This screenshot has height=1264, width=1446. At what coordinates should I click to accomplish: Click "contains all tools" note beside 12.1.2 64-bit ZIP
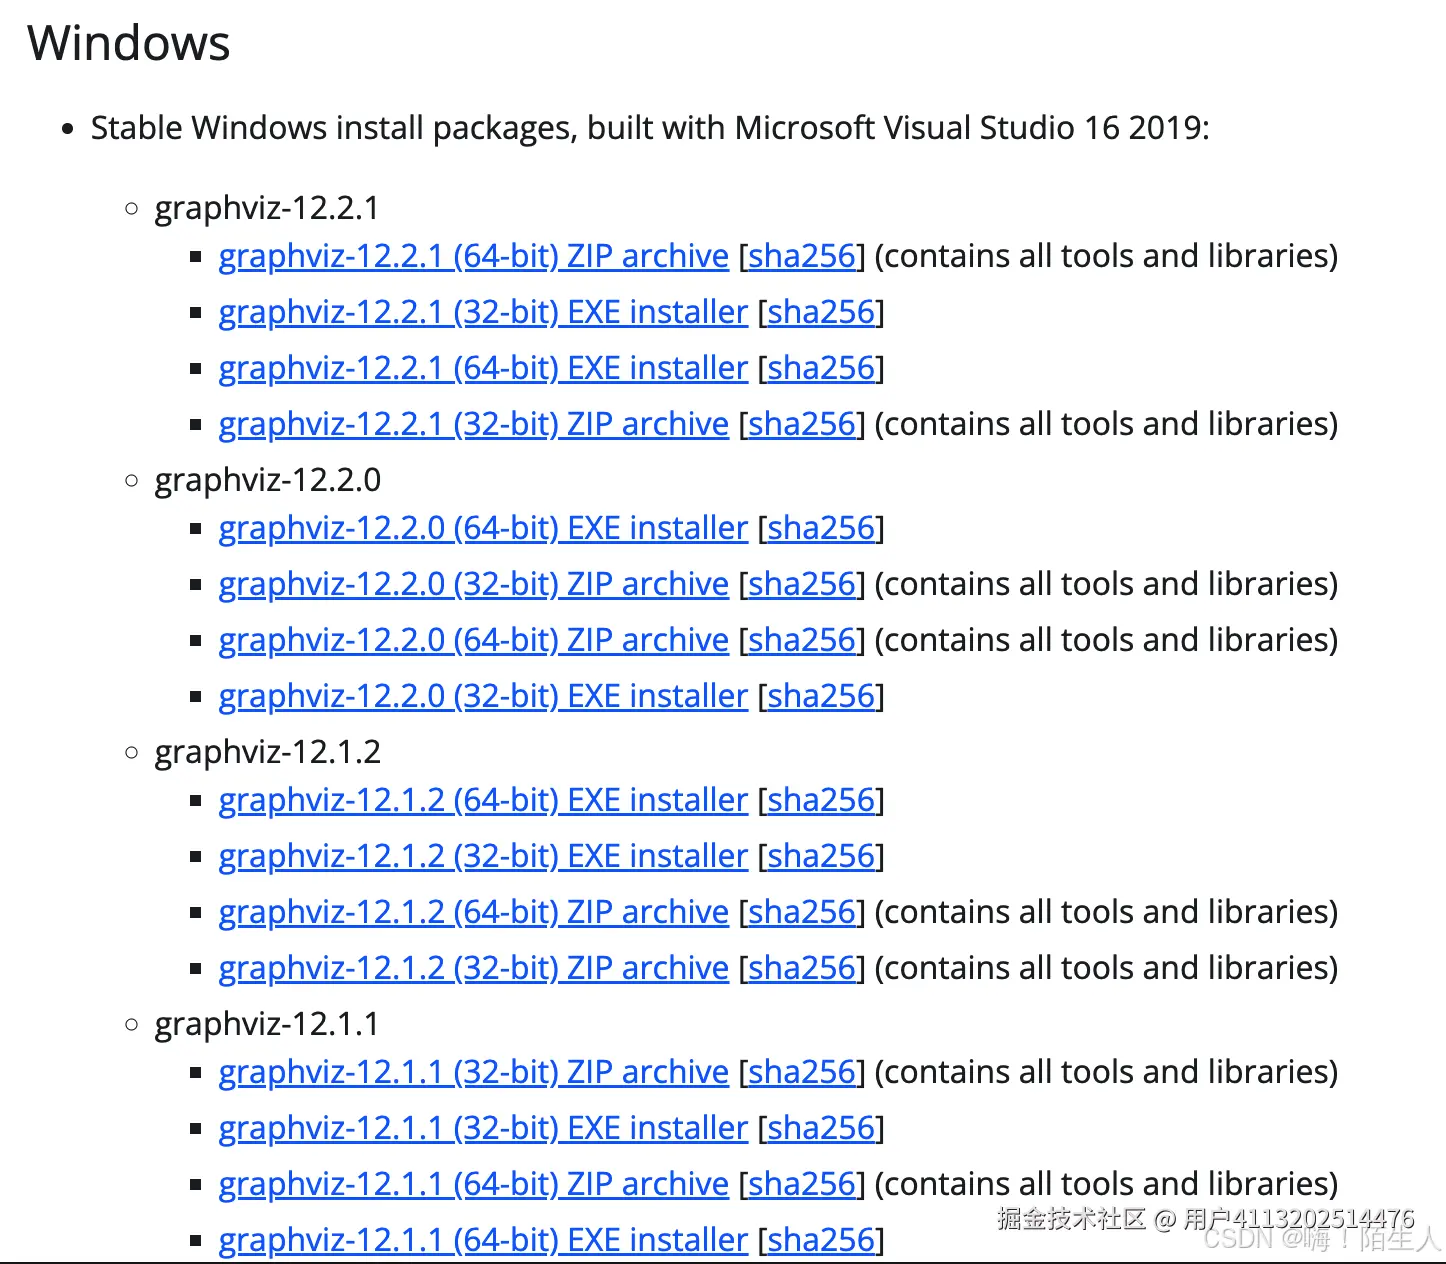tap(1106, 912)
